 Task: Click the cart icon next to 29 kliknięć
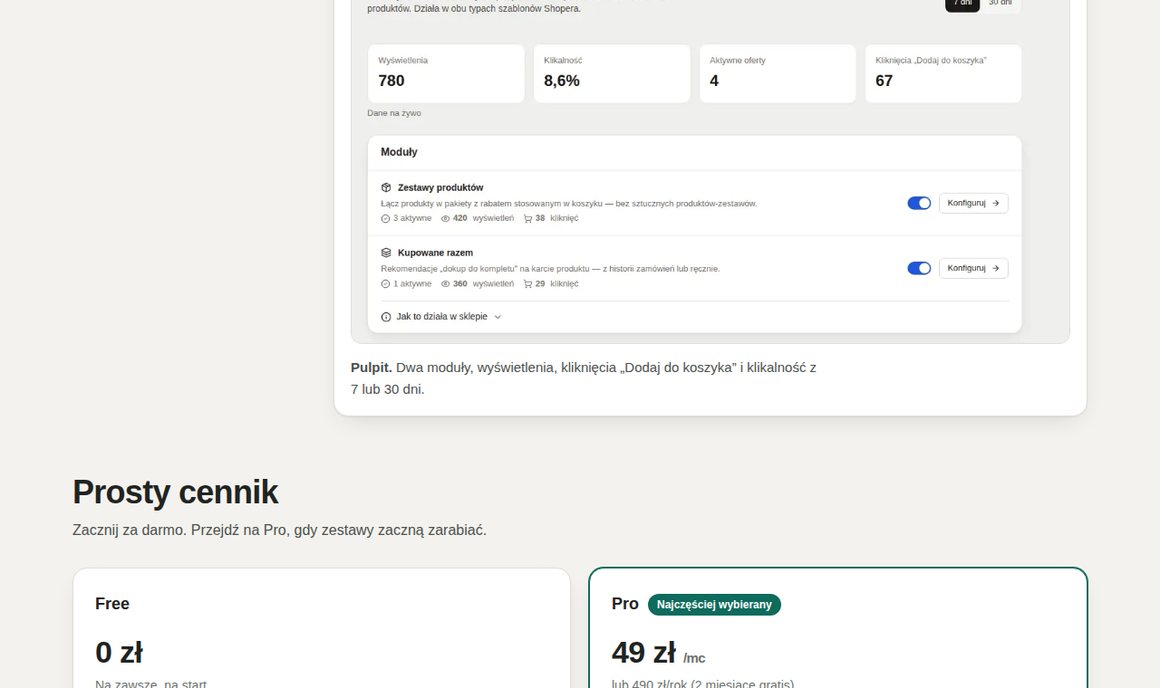527,284
